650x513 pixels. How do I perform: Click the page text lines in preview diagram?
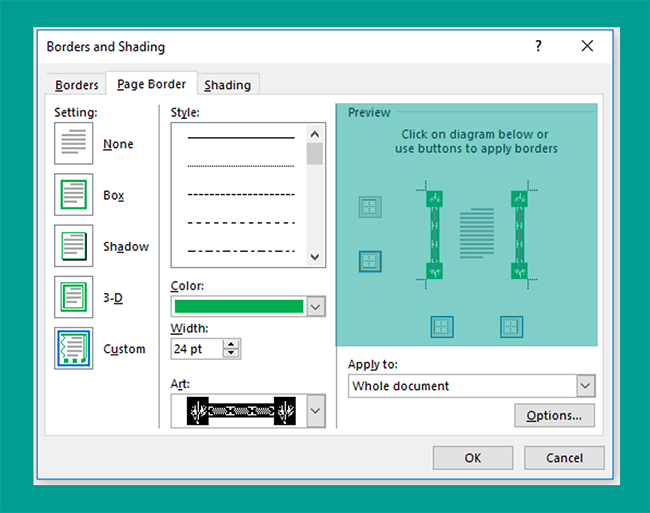(x=477, y=233)
